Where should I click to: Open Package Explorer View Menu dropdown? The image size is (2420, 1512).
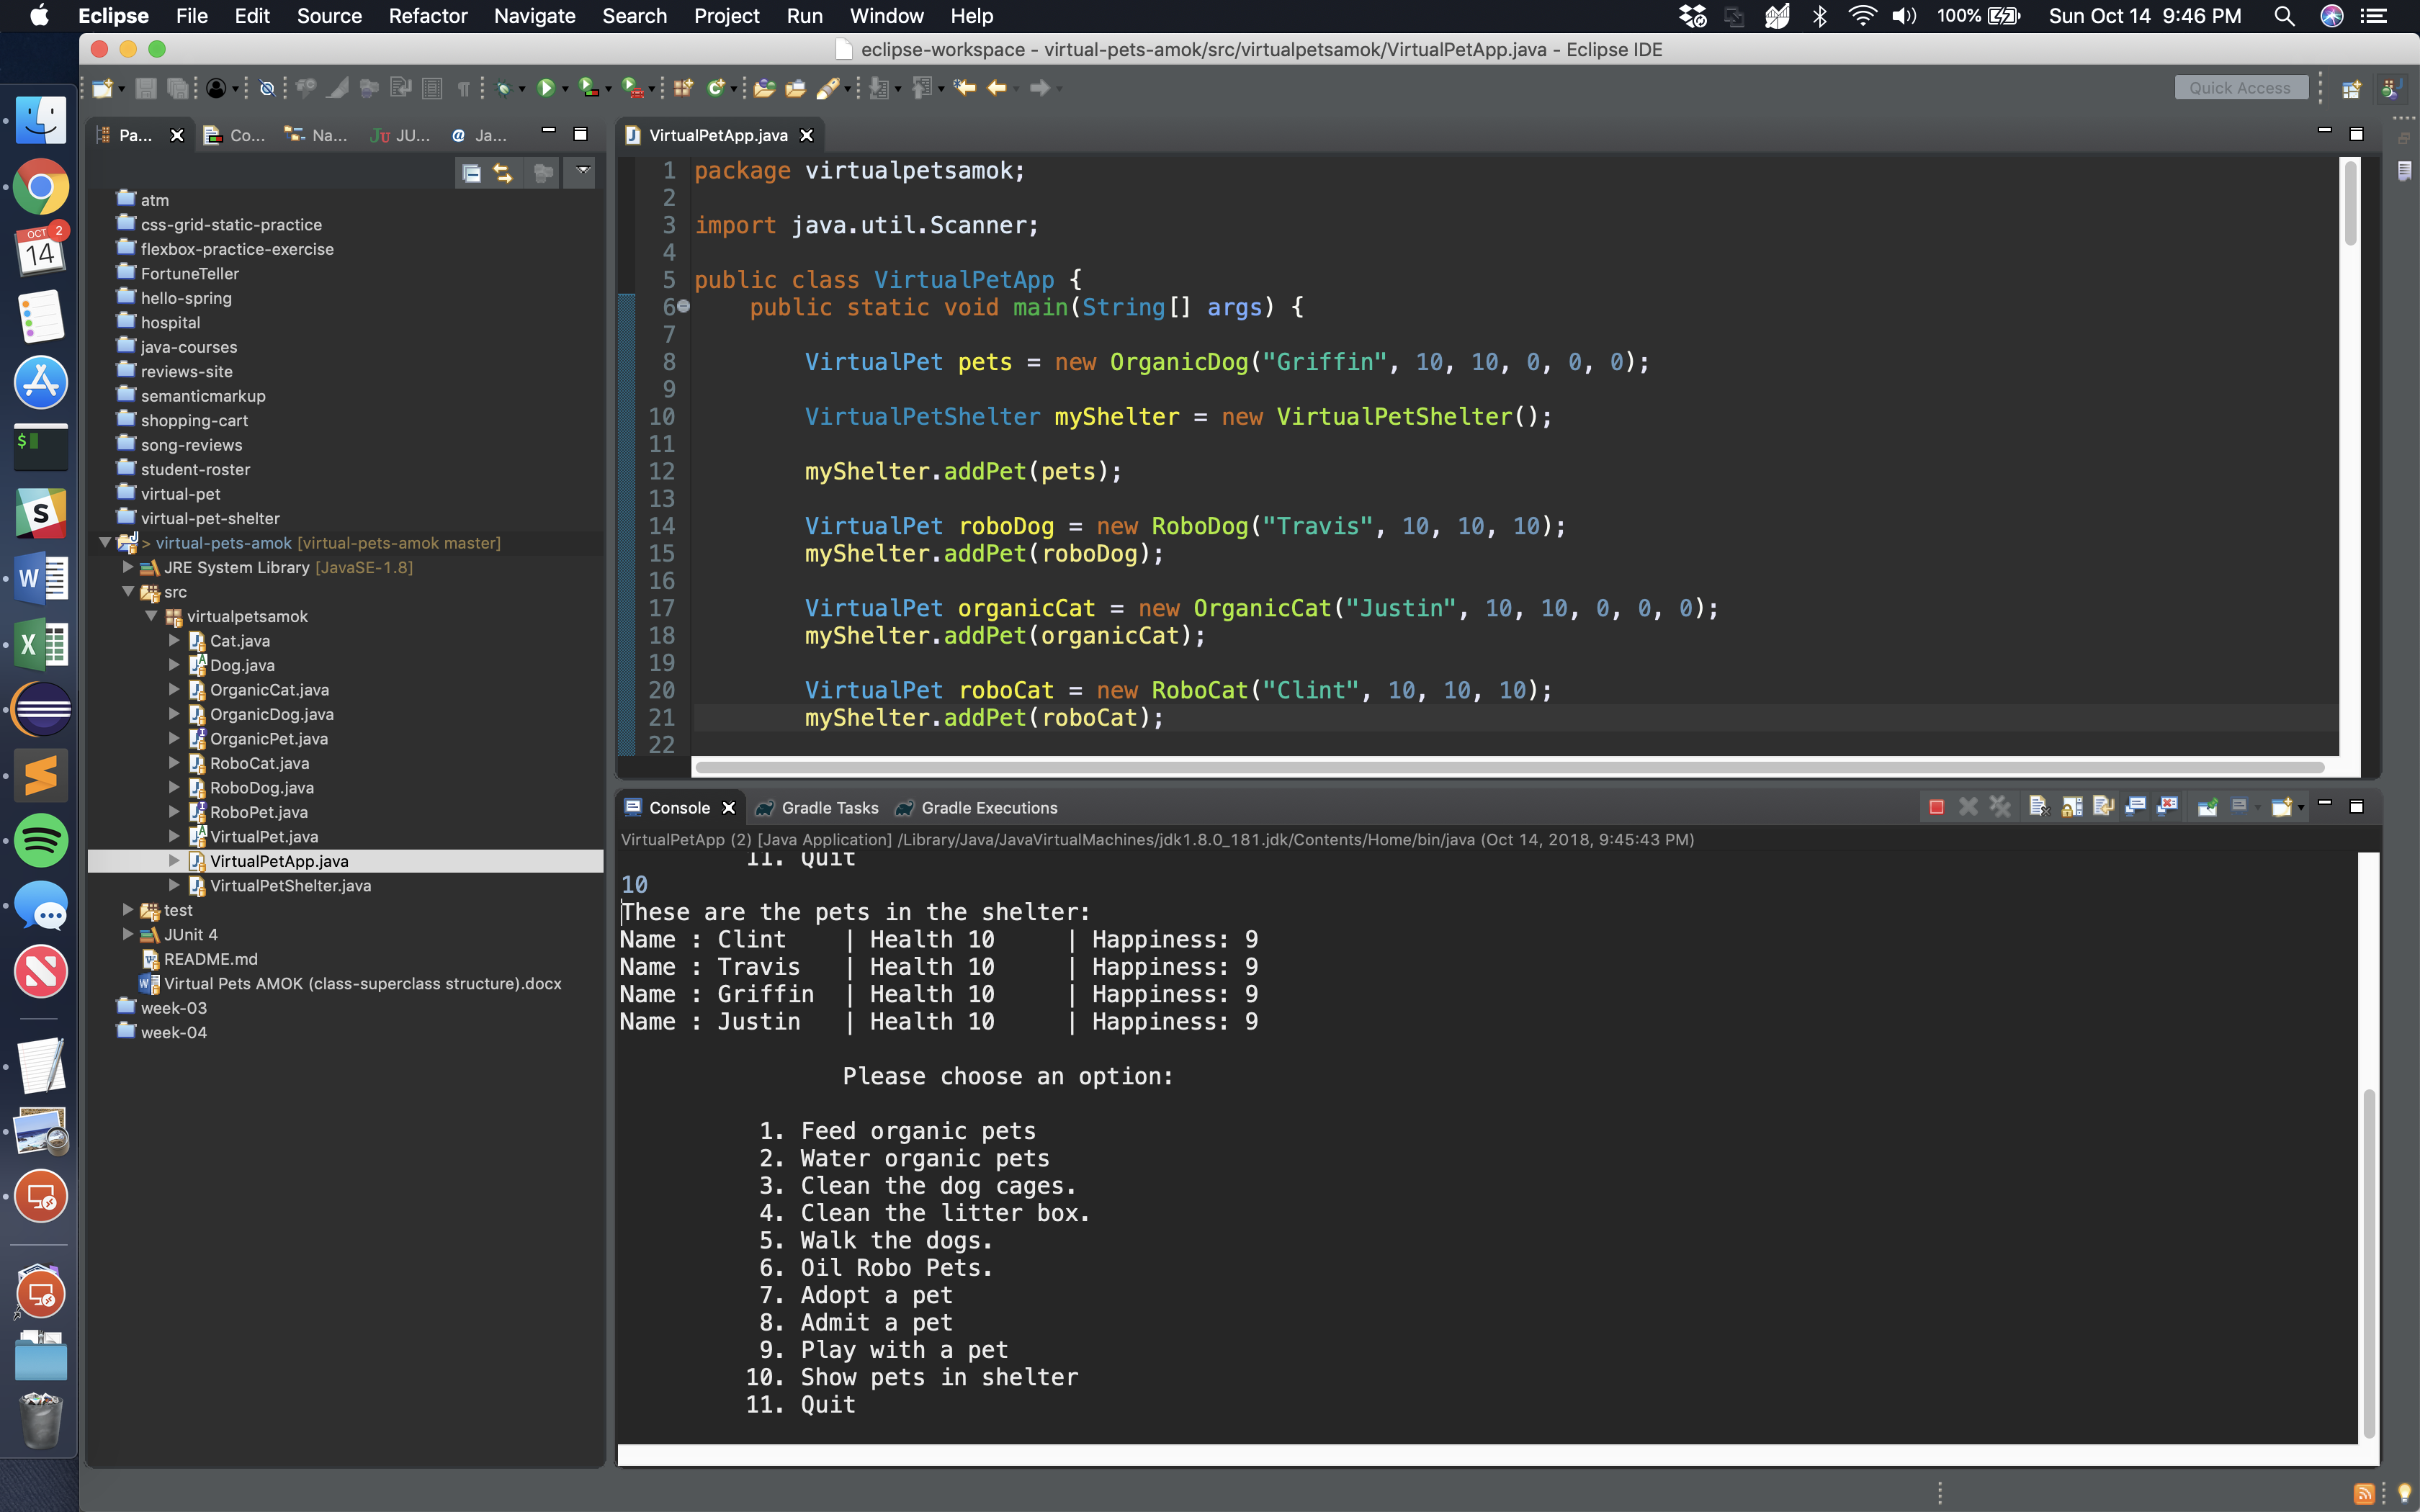(x=582, y=172)
